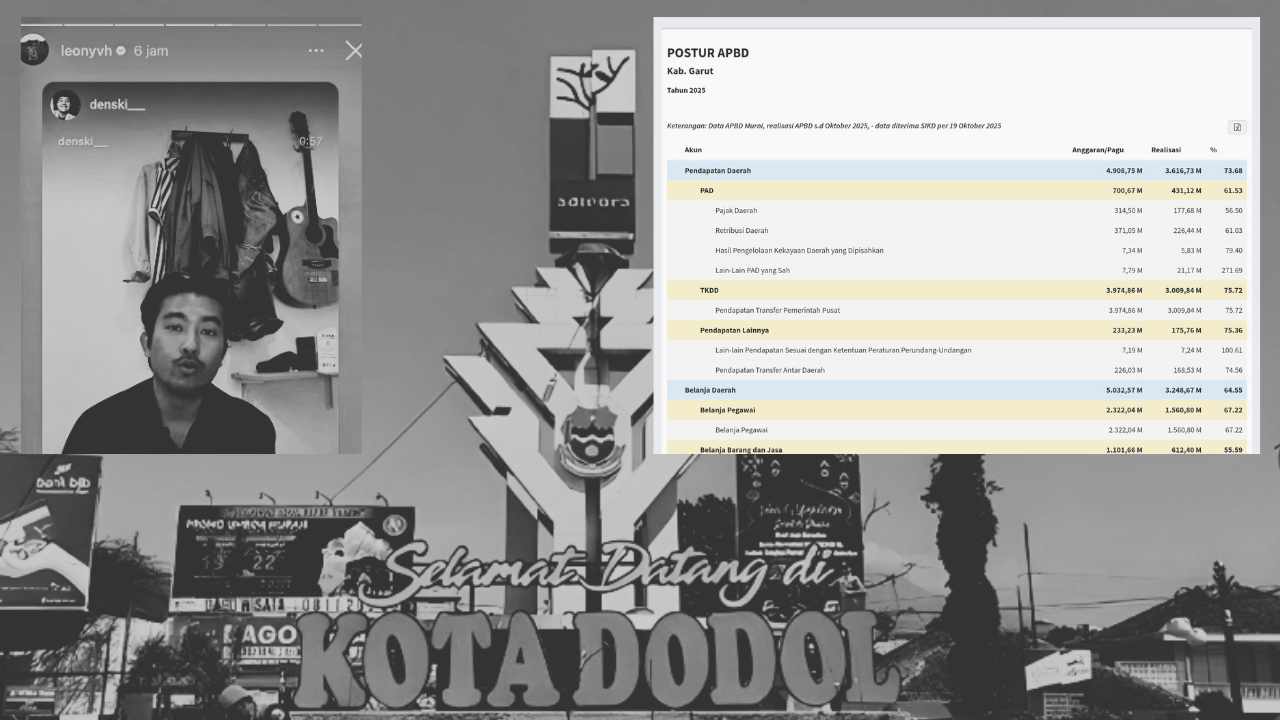Download the Postur APBD table export icon

1237,127
